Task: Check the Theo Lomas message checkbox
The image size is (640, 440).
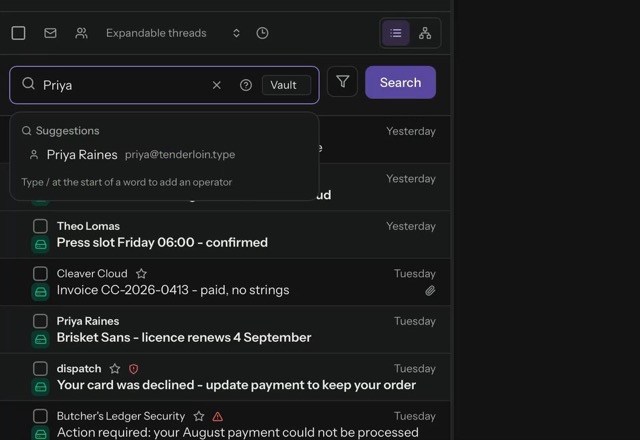Action: pyautogui.click(x=40, y=226)
